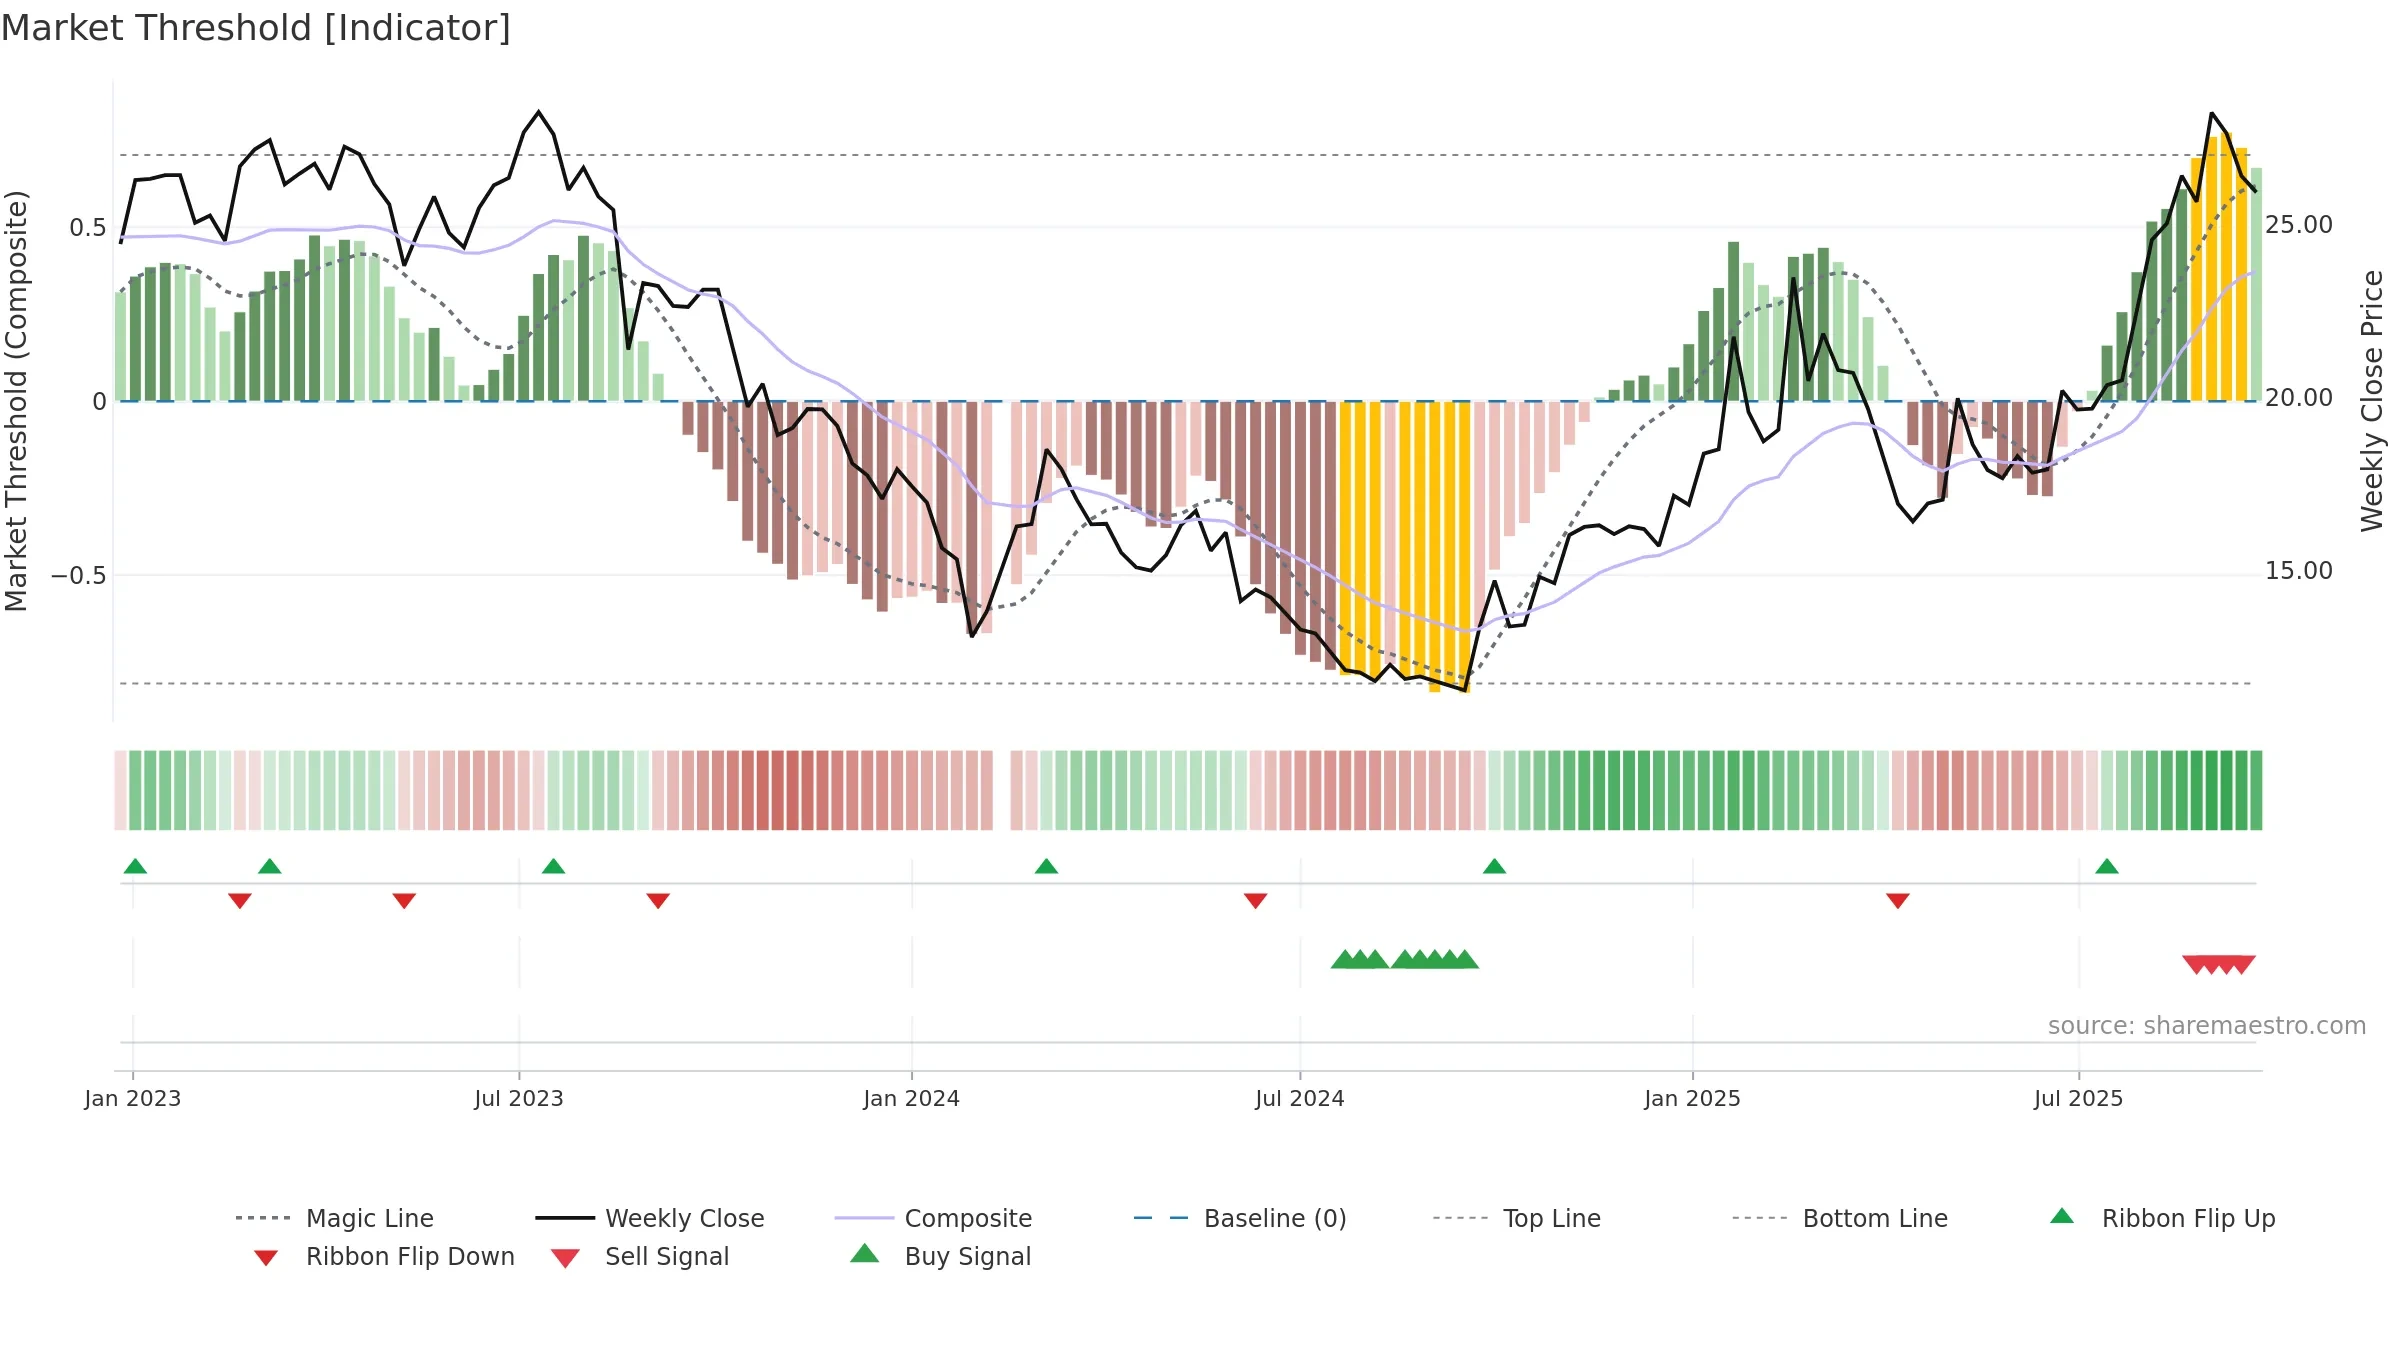Toggle the Ribbon Flip Up legend entry

(x=2162, y=1218)
